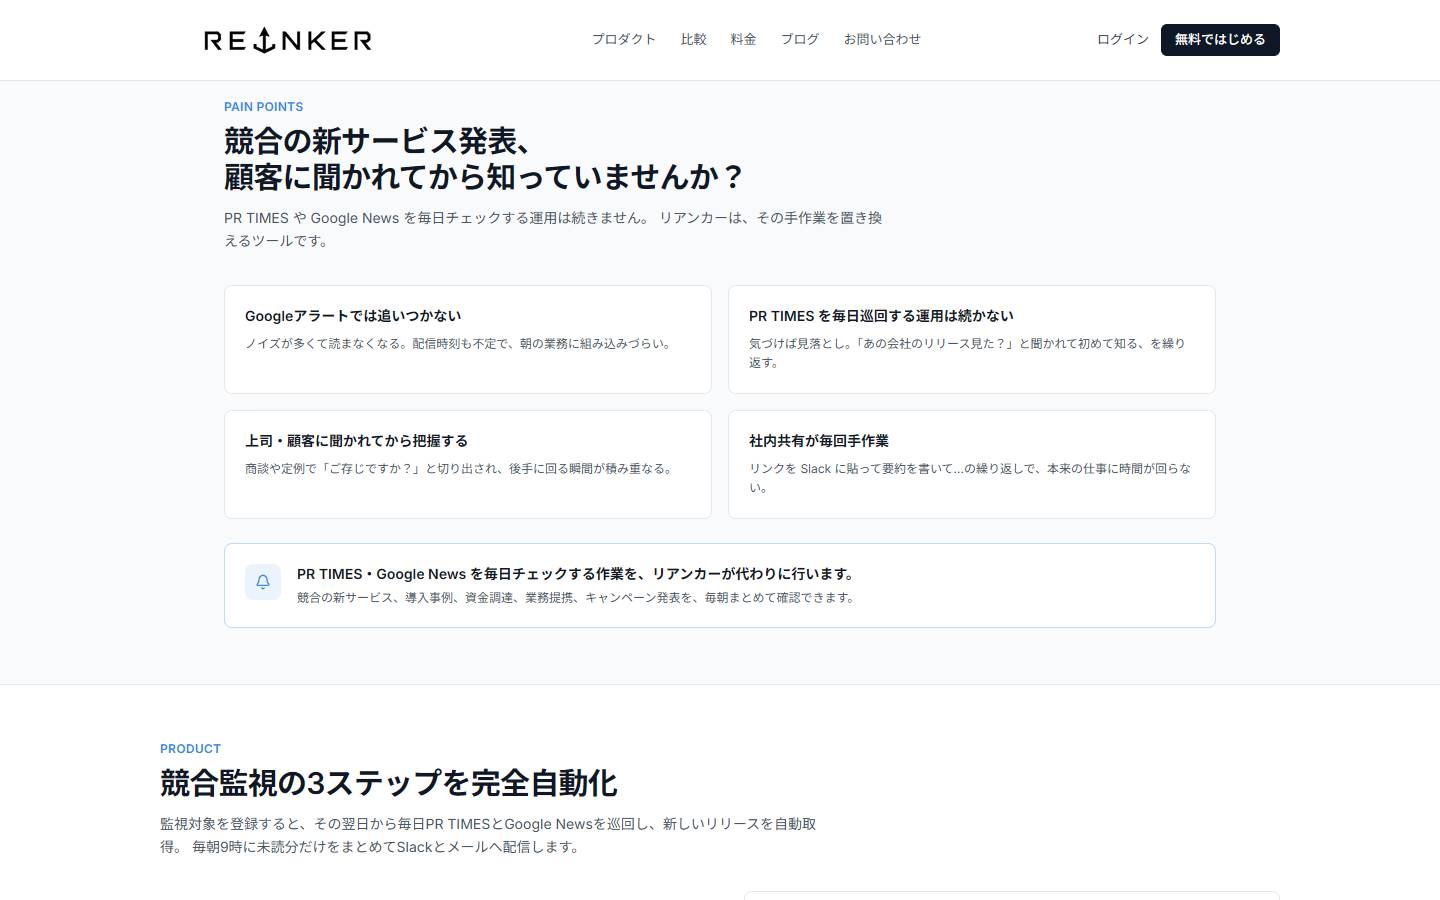Image resolution: width=1440 pixels, height=900 pixels.
Task: Navigate to the ブログ link
Action: coord(800,39)
